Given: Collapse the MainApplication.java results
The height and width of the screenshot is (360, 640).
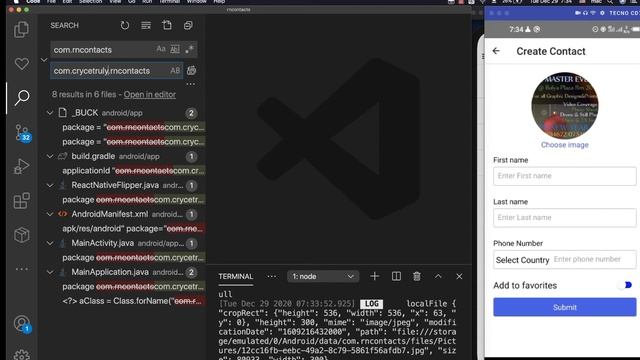Looking at the screenshot, I should coord(49,272).
